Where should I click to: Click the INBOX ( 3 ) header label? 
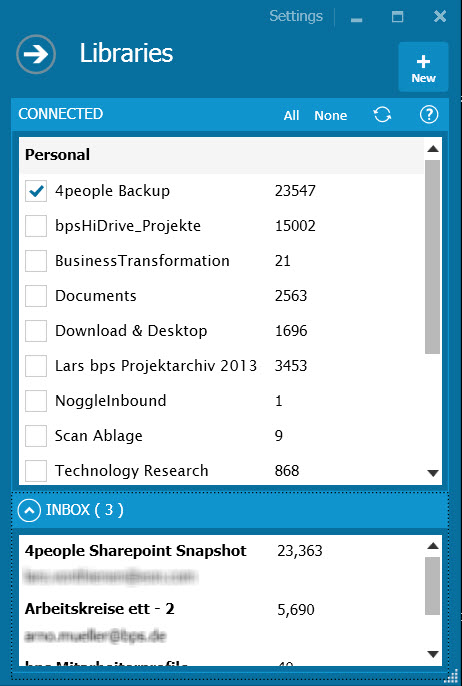[84, 510]
